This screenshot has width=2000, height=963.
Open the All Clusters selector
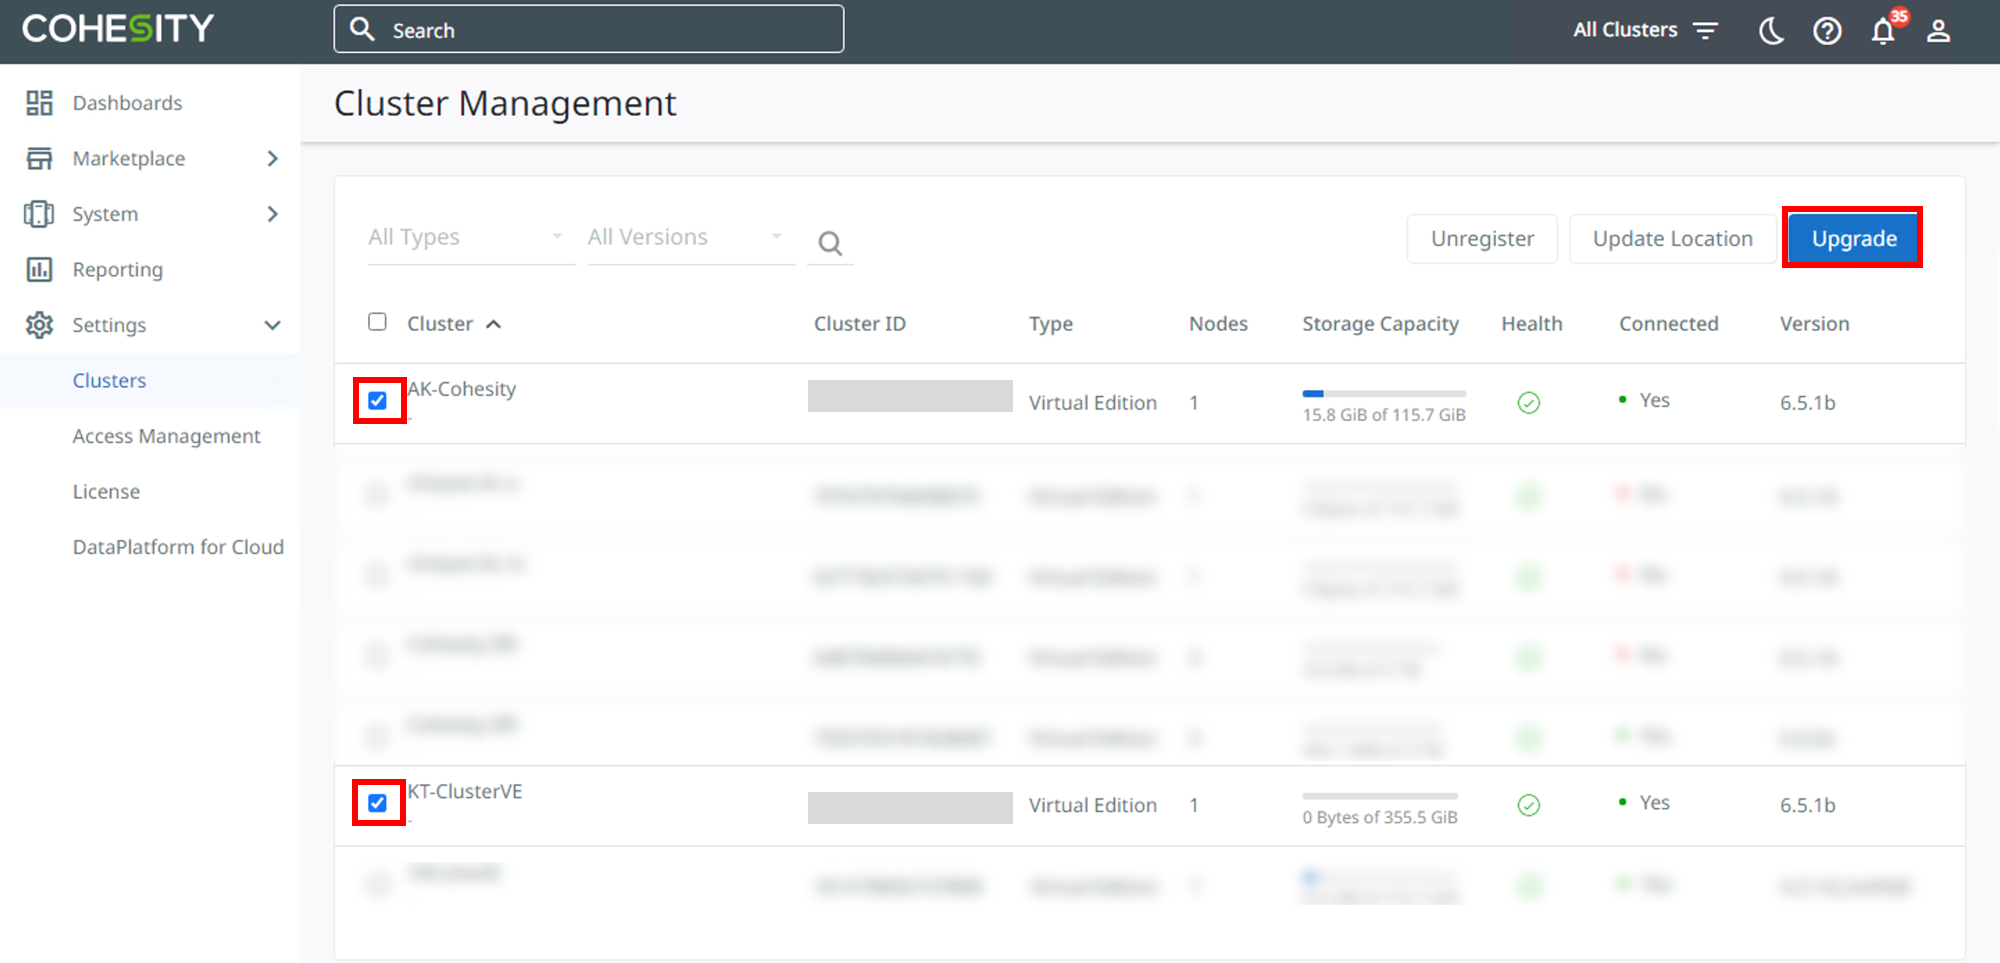tap(1645, 30)
